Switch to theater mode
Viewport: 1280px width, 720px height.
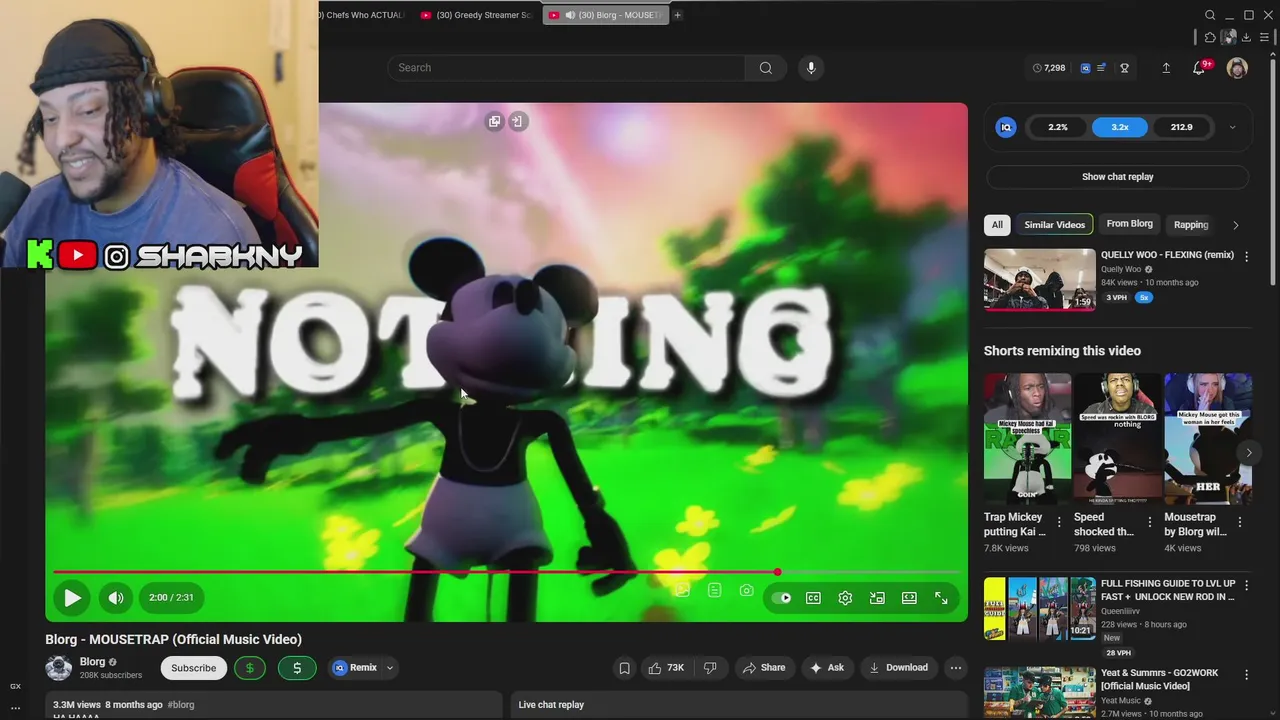909,598
